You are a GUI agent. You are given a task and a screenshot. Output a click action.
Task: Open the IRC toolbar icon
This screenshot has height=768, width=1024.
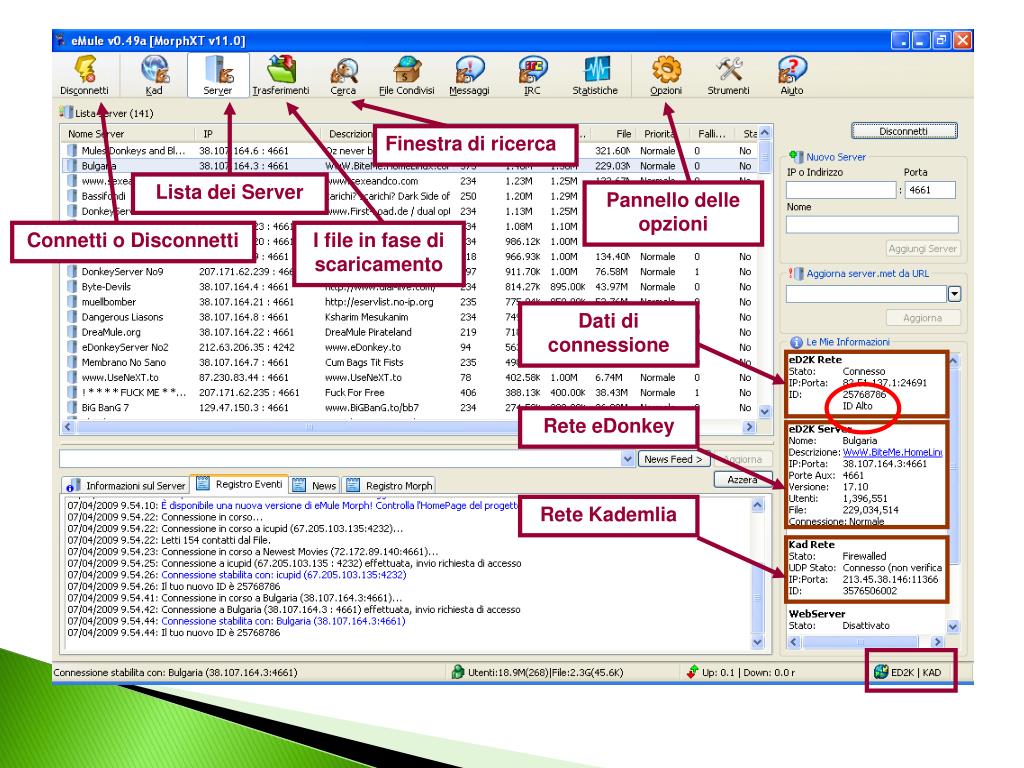[x=532, y=69]
